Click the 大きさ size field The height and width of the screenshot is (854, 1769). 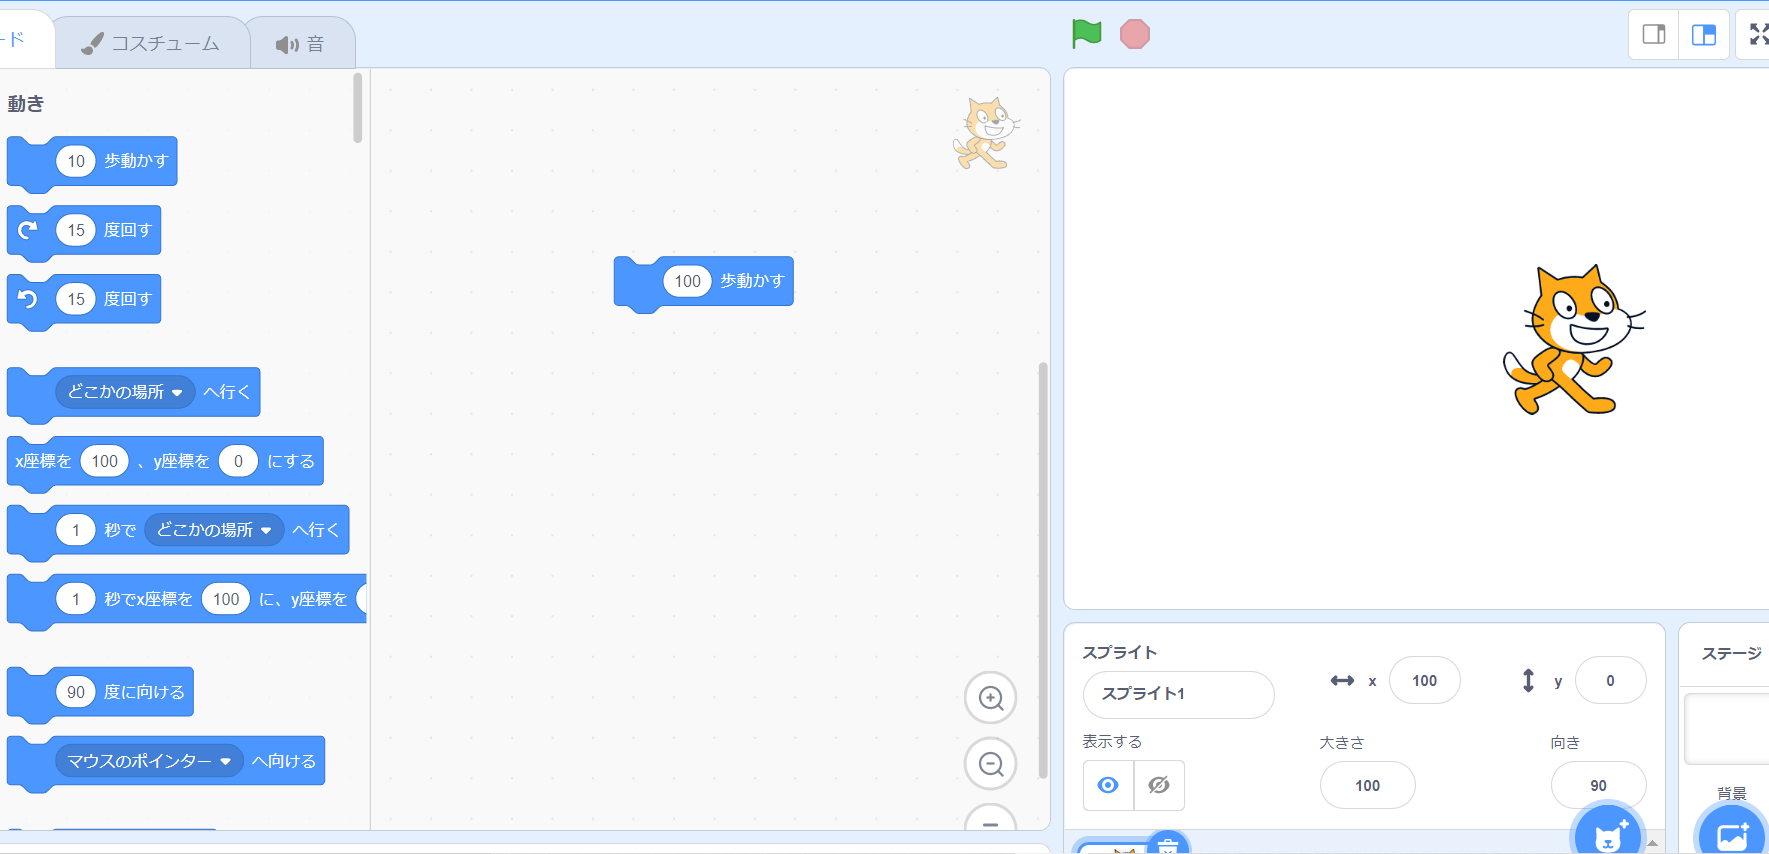(x=1367, y=786)
